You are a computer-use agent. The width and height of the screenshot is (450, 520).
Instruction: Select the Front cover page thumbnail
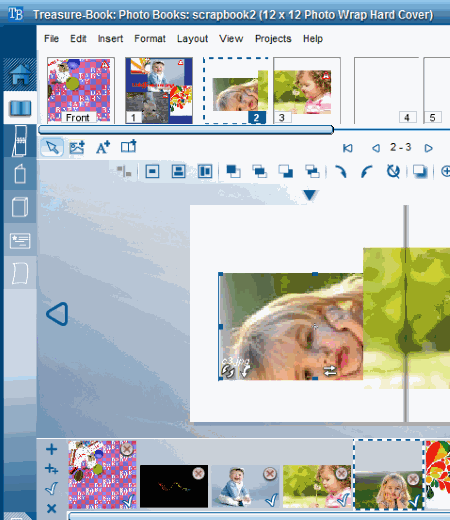80,90
